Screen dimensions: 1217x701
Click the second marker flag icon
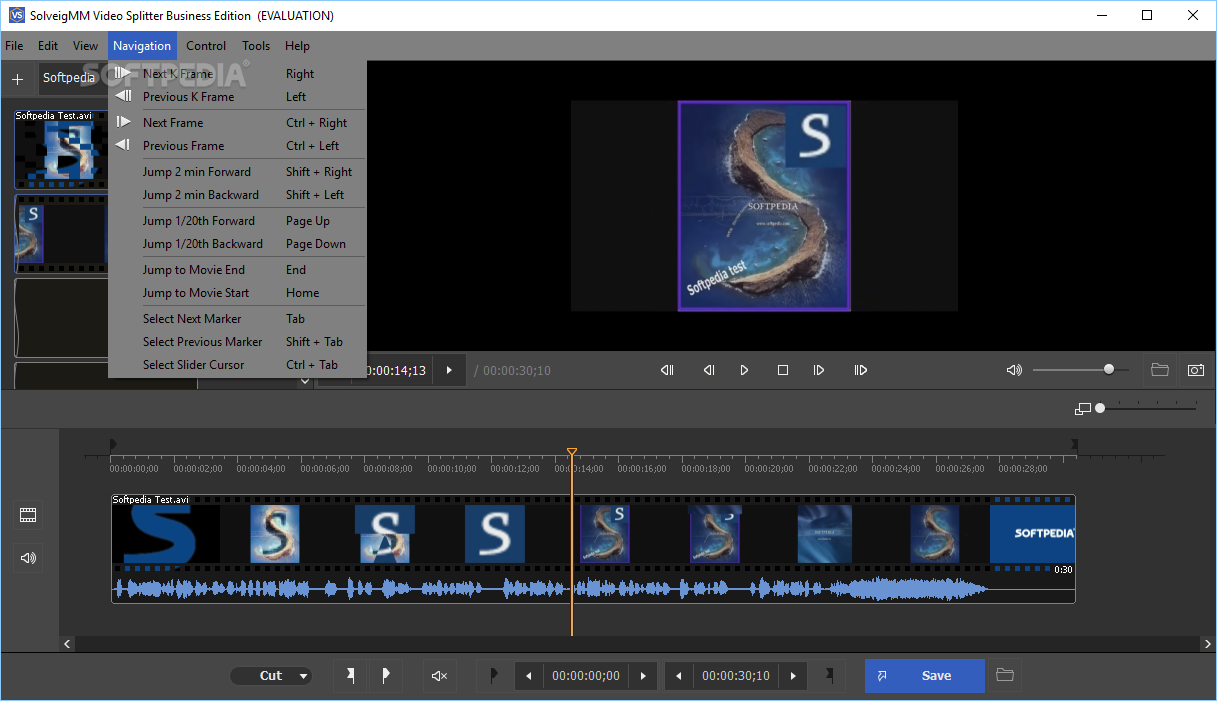(386, 676)
